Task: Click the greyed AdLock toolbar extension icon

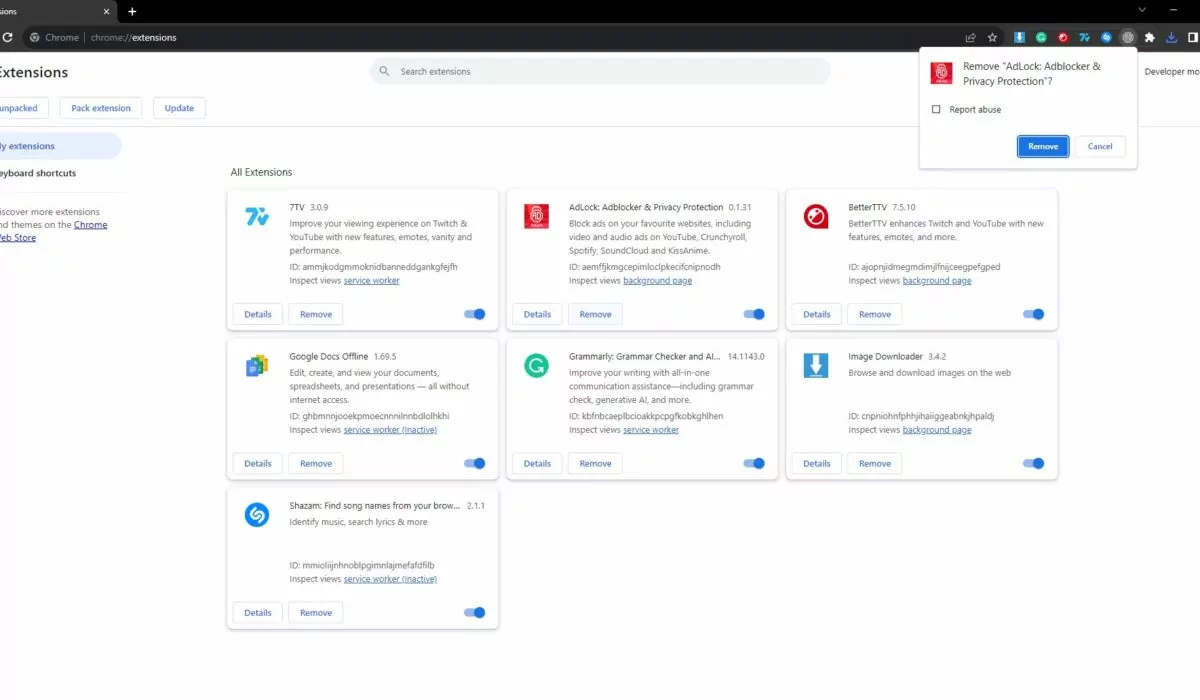Action: point(1128,38)
